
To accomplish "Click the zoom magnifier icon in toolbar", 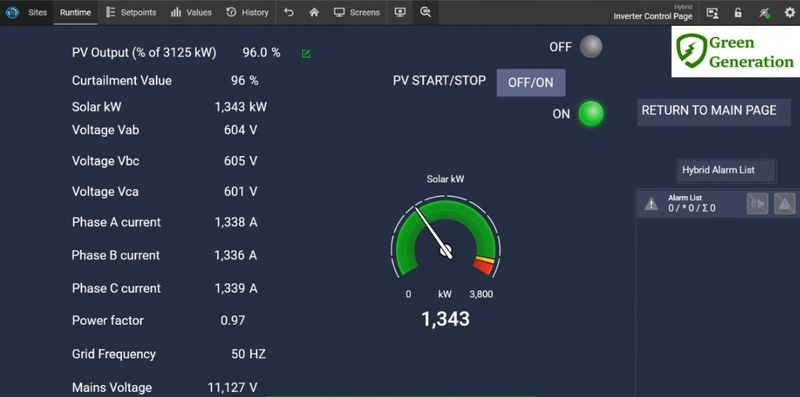I will click(426, 12).
